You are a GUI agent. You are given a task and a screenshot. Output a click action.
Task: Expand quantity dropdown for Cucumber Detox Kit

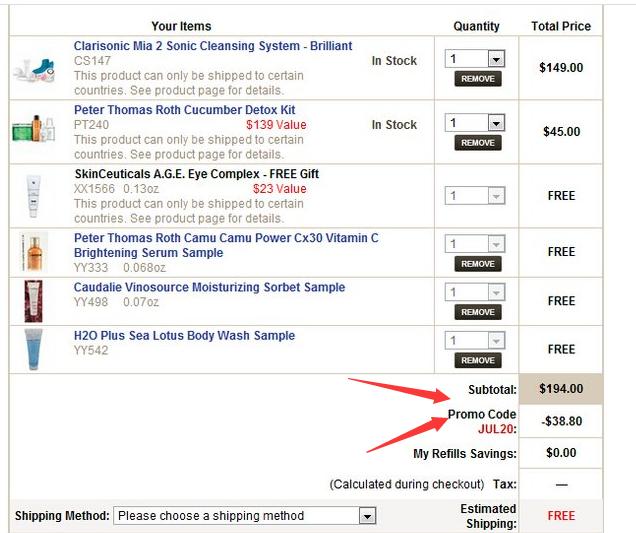[x=496, y=123]
